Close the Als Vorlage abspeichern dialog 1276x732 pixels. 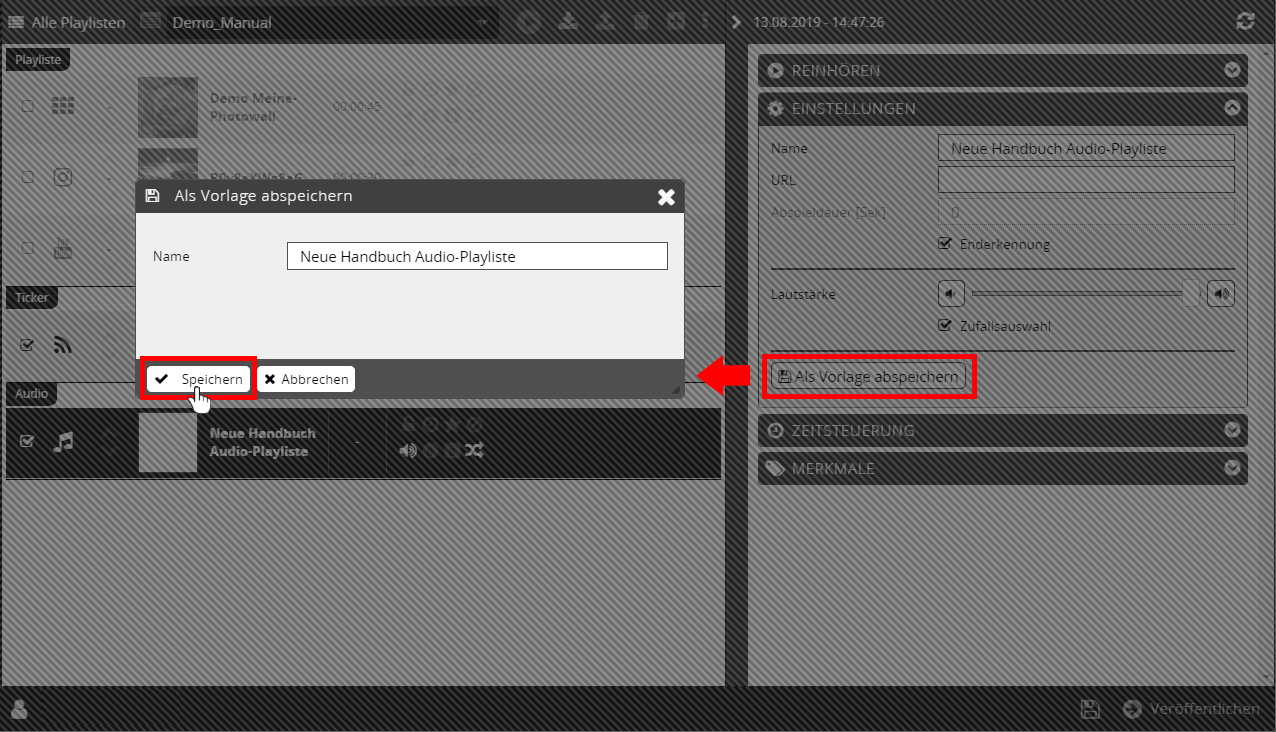666,197
